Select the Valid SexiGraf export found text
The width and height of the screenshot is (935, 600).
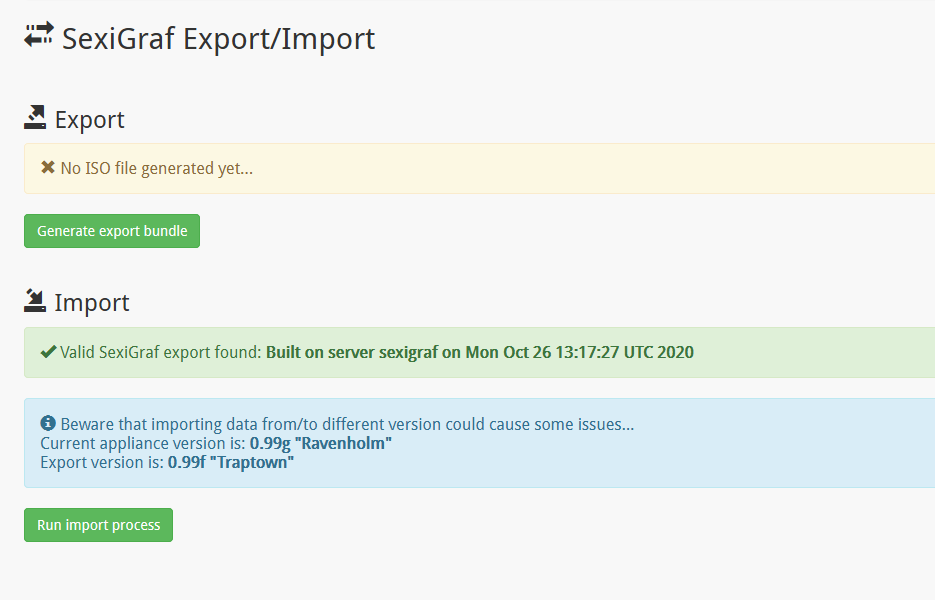point(161,352)
